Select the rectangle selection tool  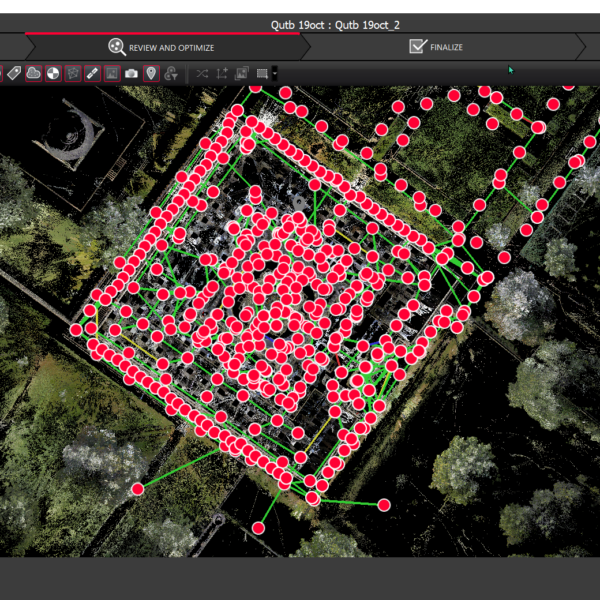262,73
